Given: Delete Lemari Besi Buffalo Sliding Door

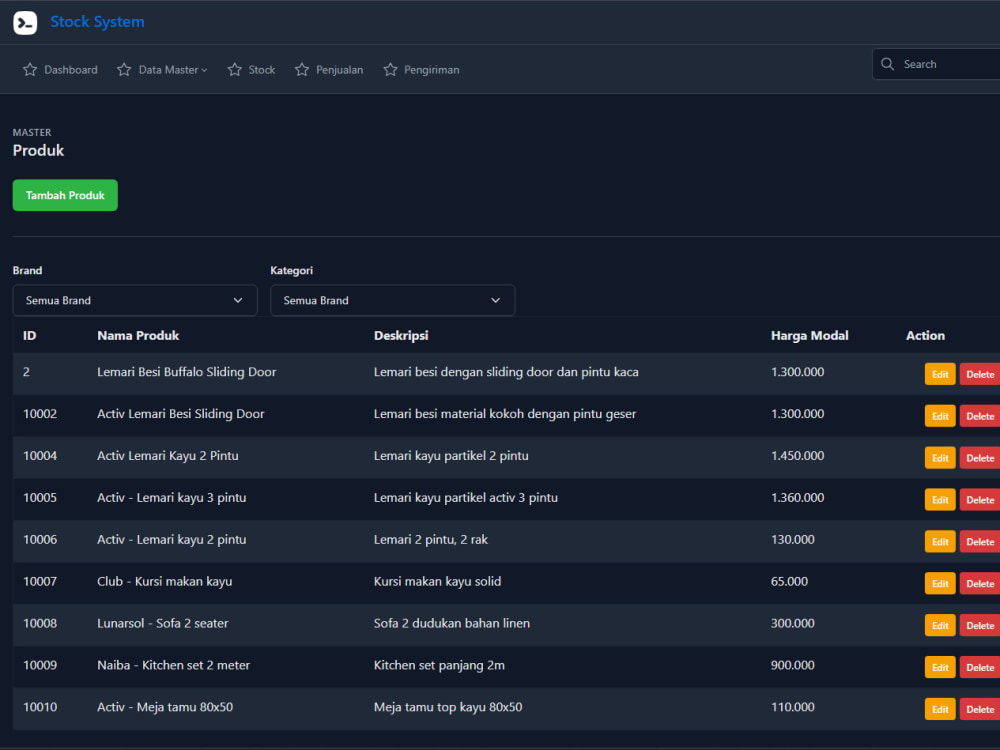Looking at the screenshot, I should point(980,374).
